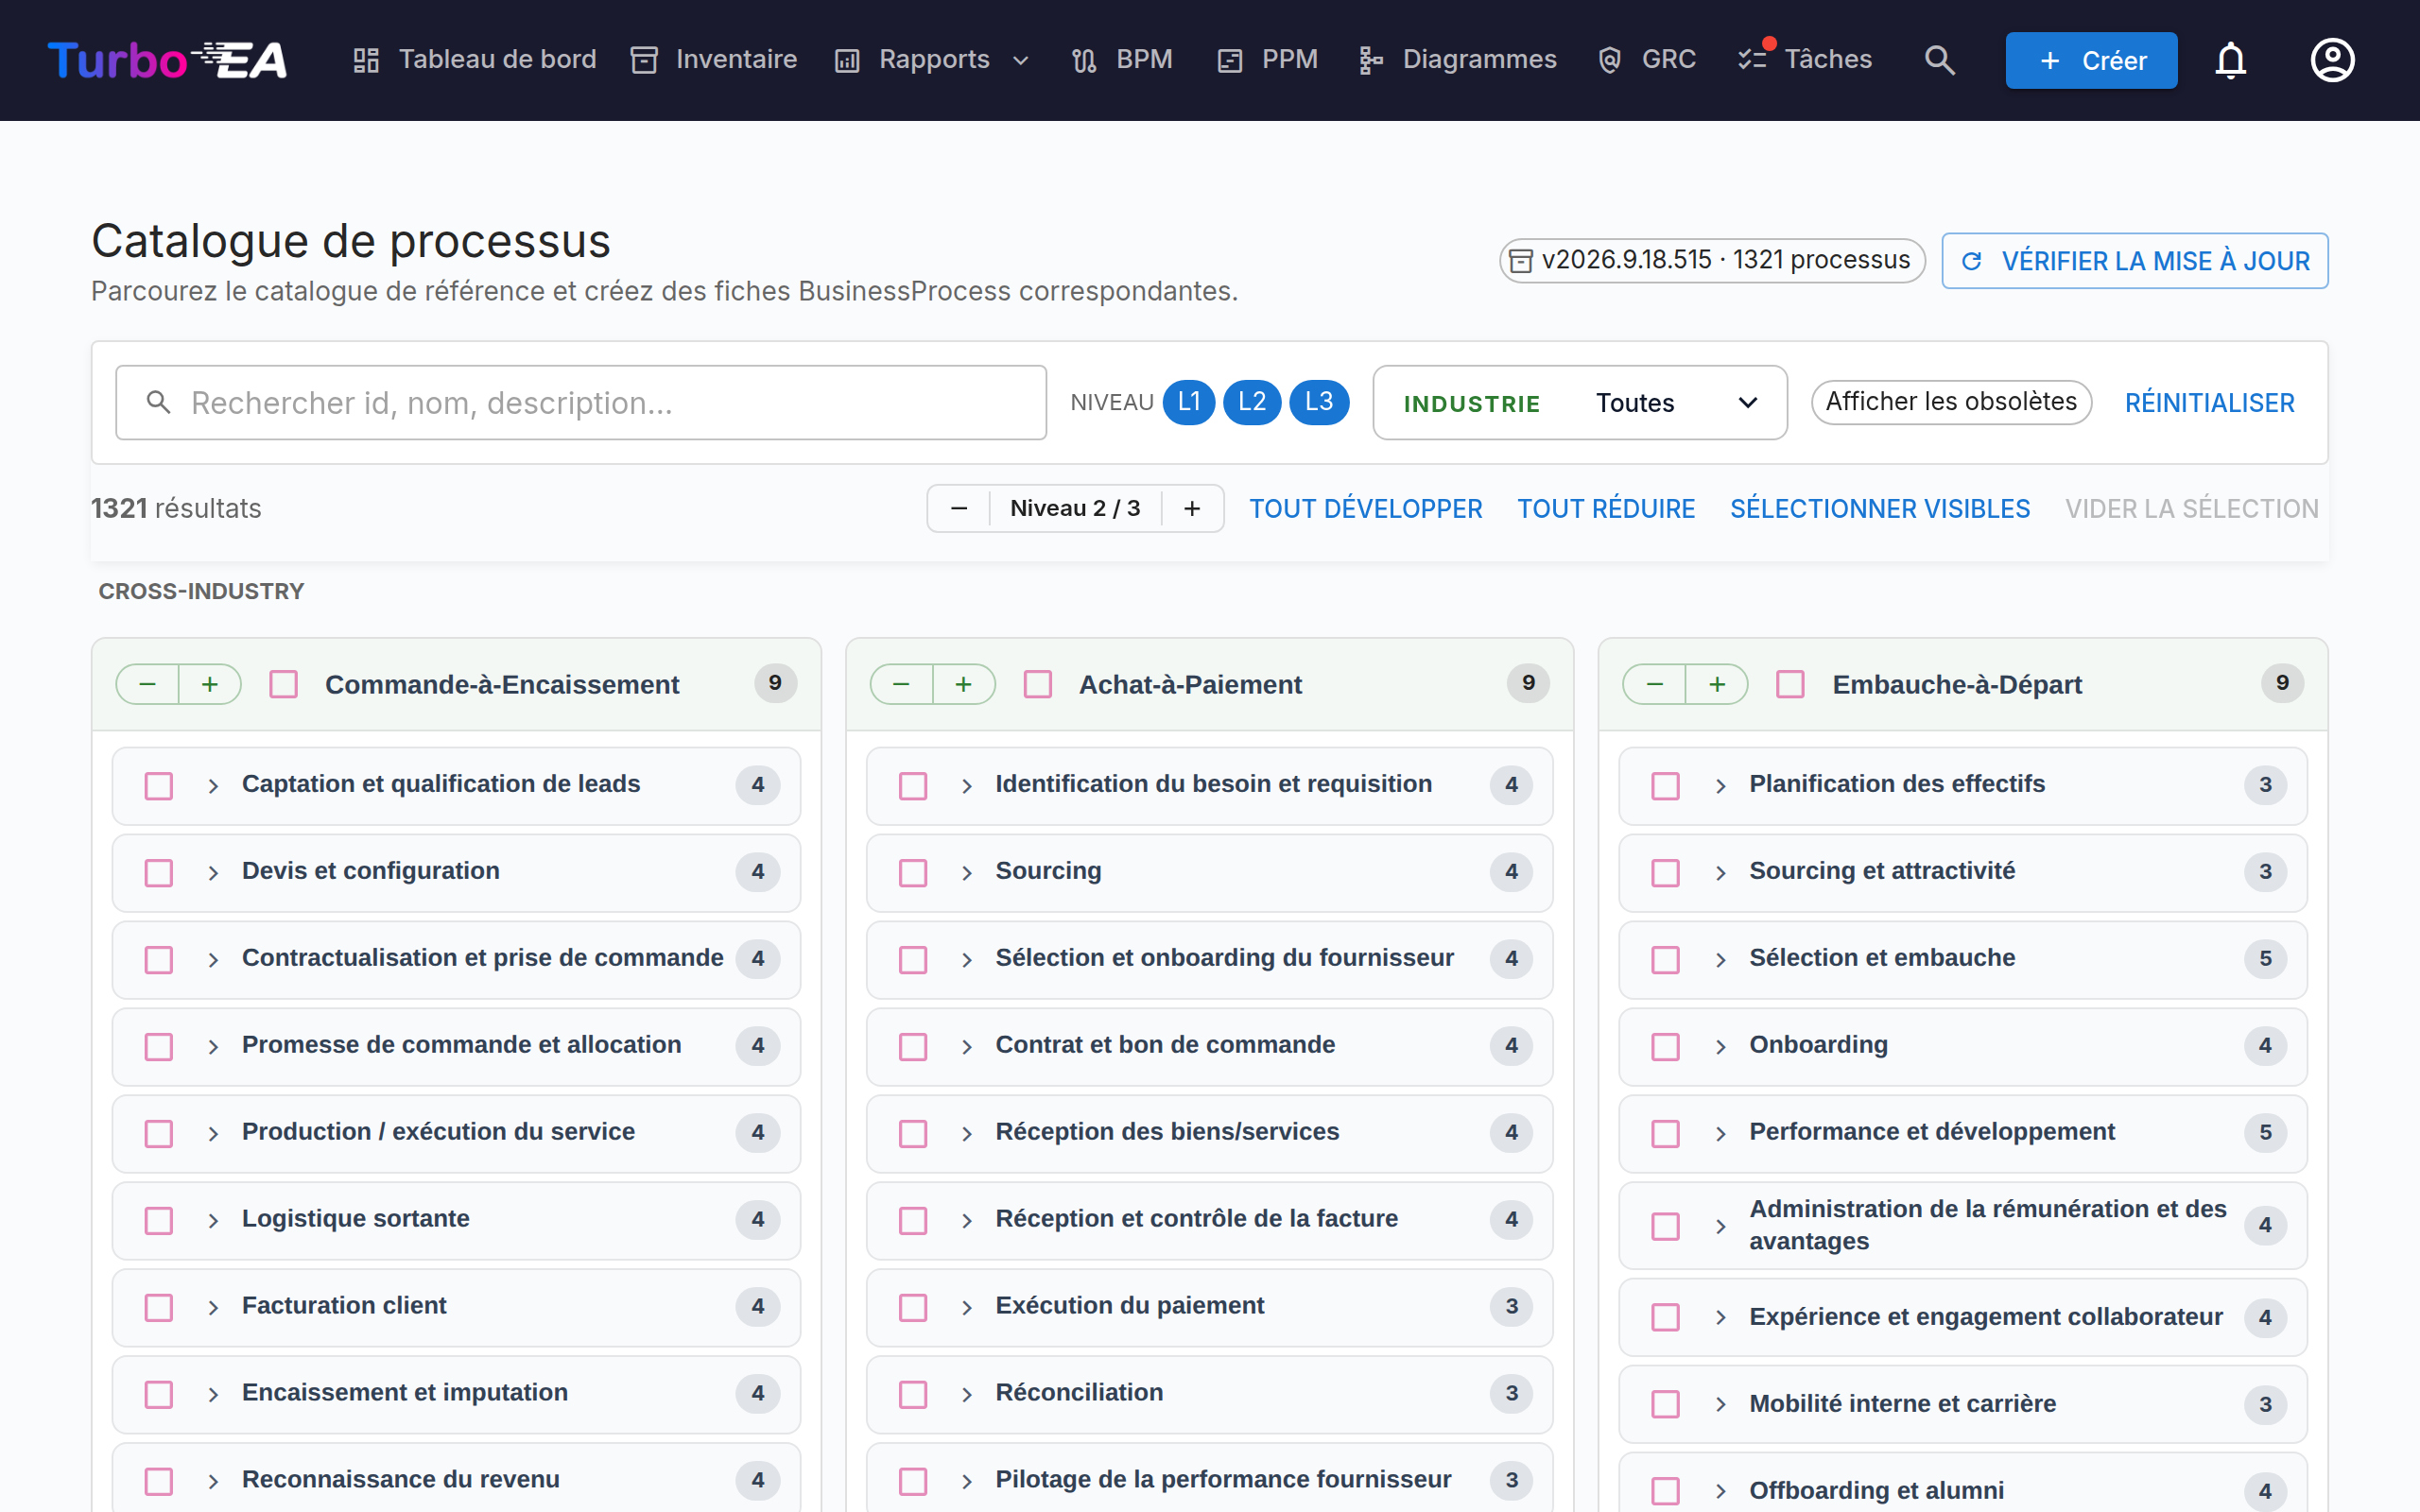
Task: Click Expérience et engagement collaborateur text
Action: (x=1985, y=1316)
